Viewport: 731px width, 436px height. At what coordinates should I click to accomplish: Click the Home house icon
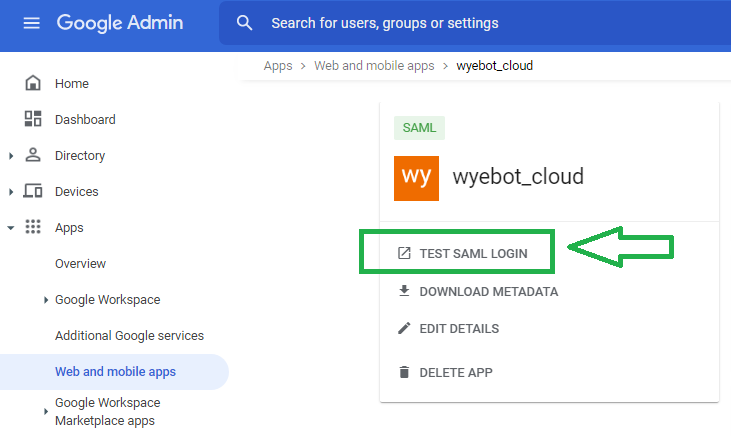[x=33, y=83]
